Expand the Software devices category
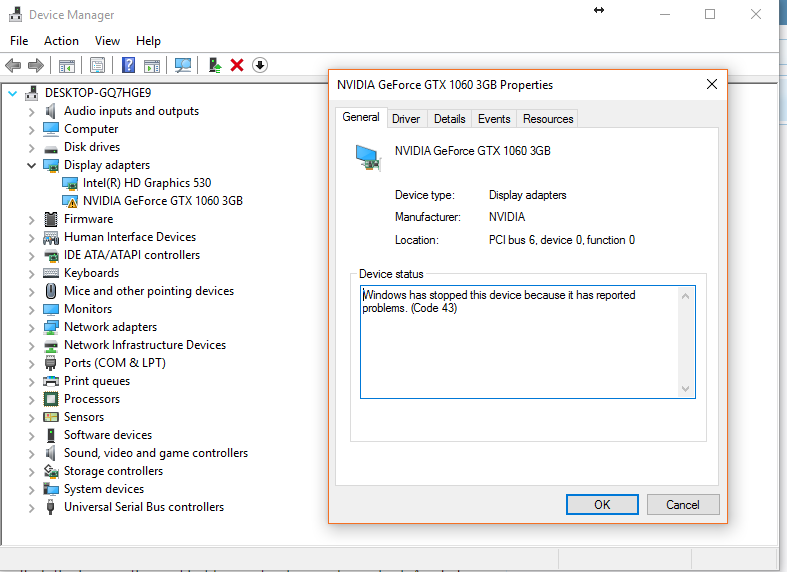This screenshot has width=787, height=572. click(x=31, y=436)
